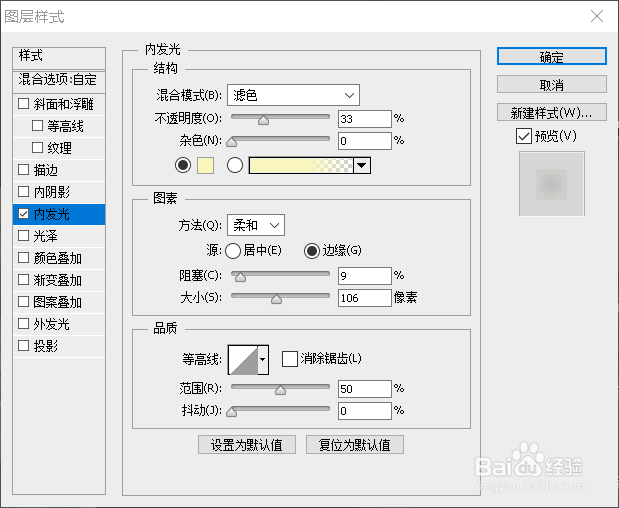Enable the 外发光 checkbox

(x=24, y=324)
